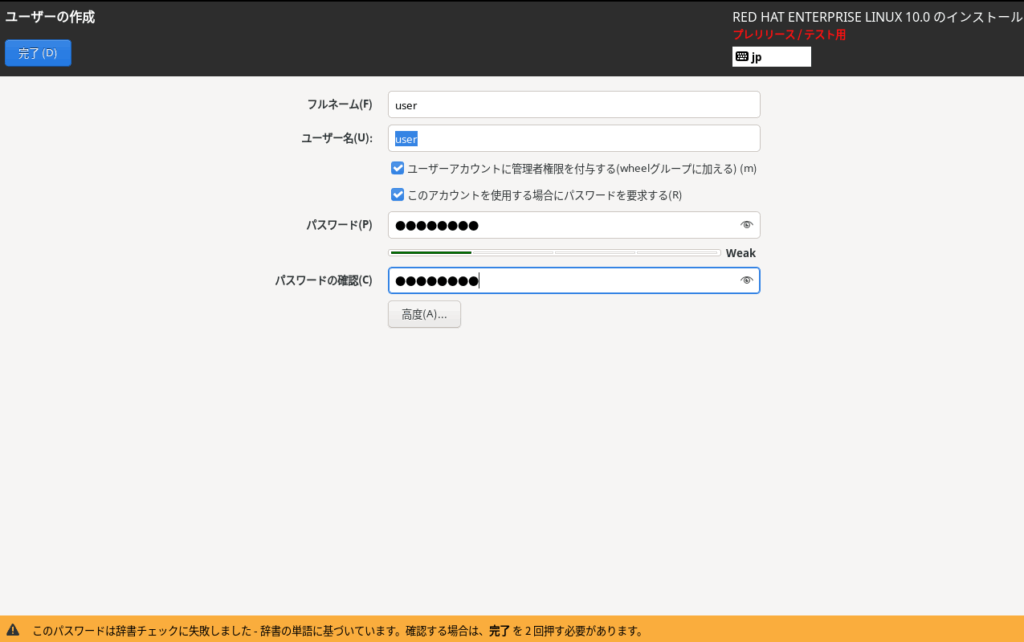Image resolution: width=1024 pixels, height=642 pixels.
Task: Click the フルネーム full name input field
Action: (x=573, y=105)
